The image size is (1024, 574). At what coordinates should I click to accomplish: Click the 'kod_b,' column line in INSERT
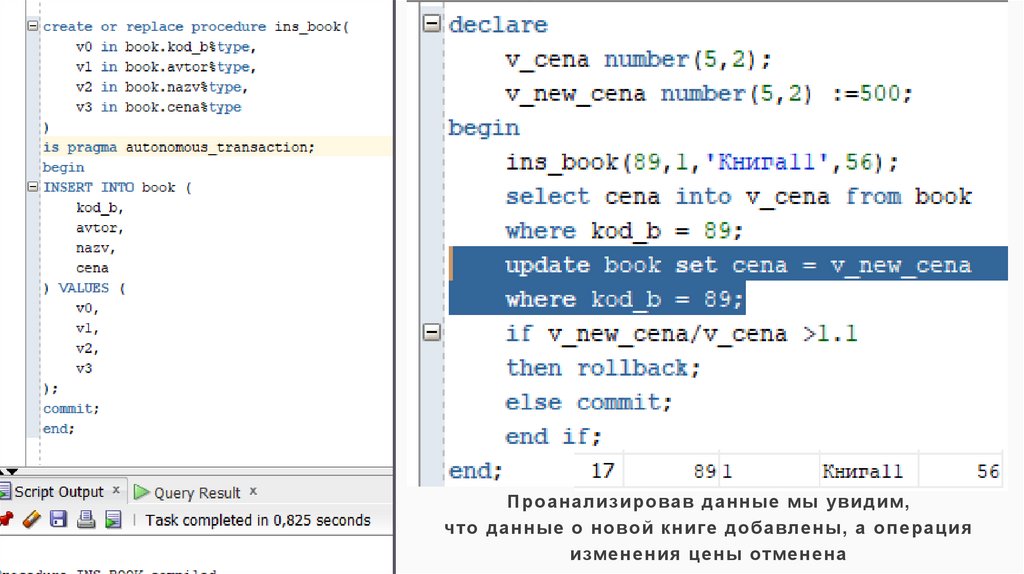pyautogui.click(x=99, y=207)
